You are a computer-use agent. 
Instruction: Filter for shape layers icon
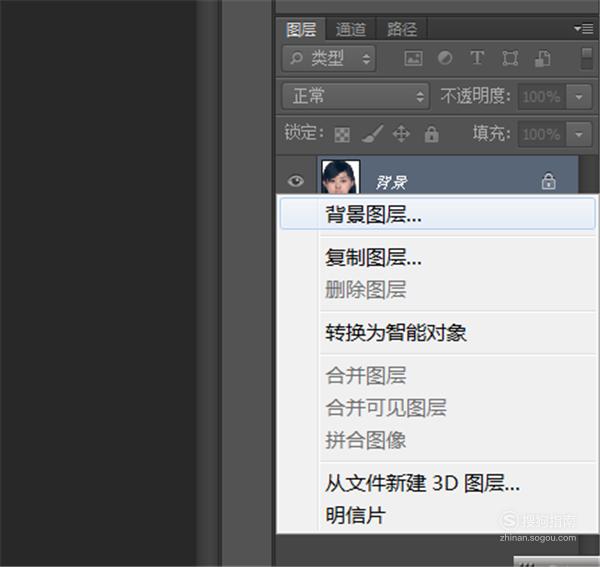coord(510,59)
